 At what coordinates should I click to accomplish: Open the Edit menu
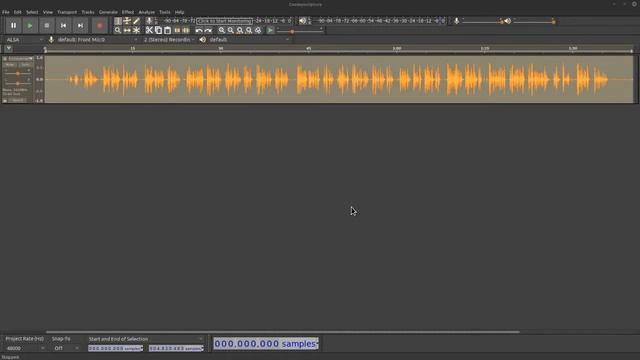18,12
